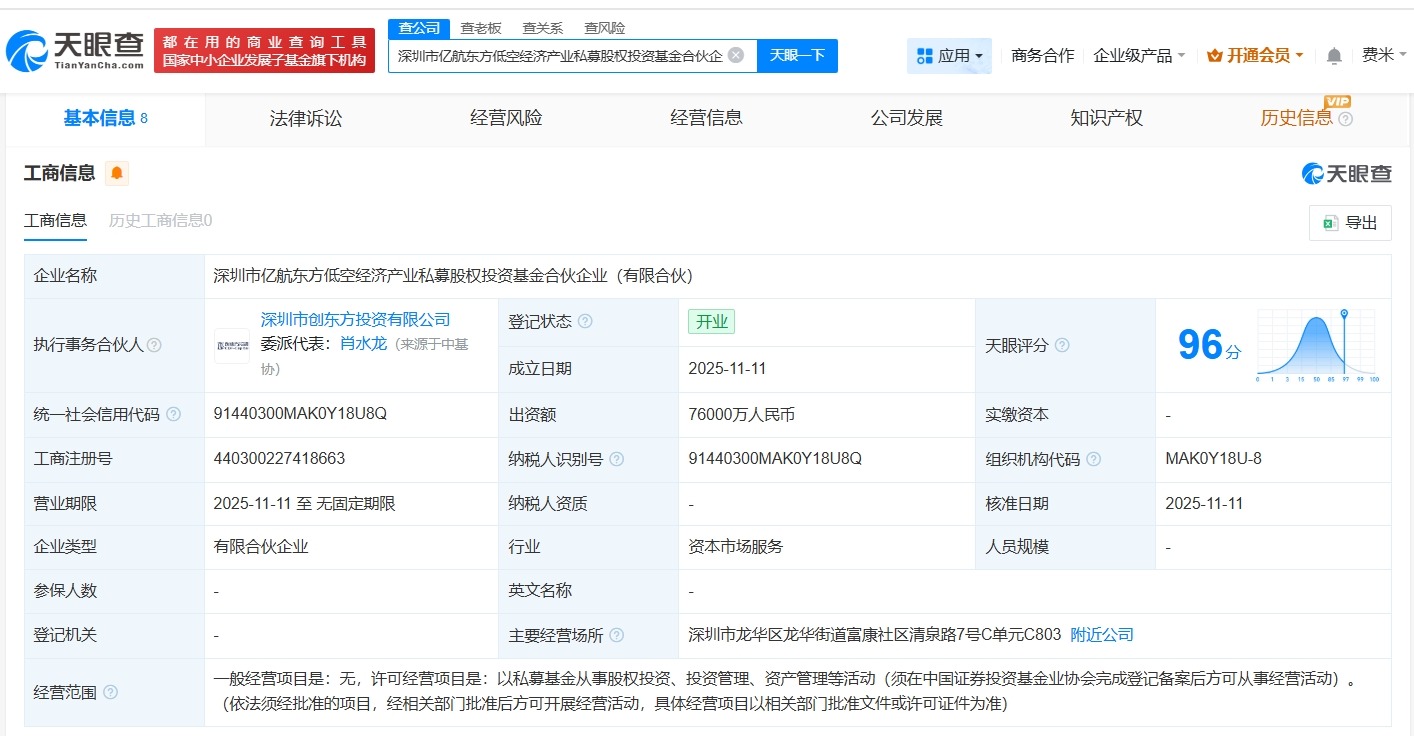Open the notification bell icon
Screen dimensions: 1414x736
[1333, 56]
